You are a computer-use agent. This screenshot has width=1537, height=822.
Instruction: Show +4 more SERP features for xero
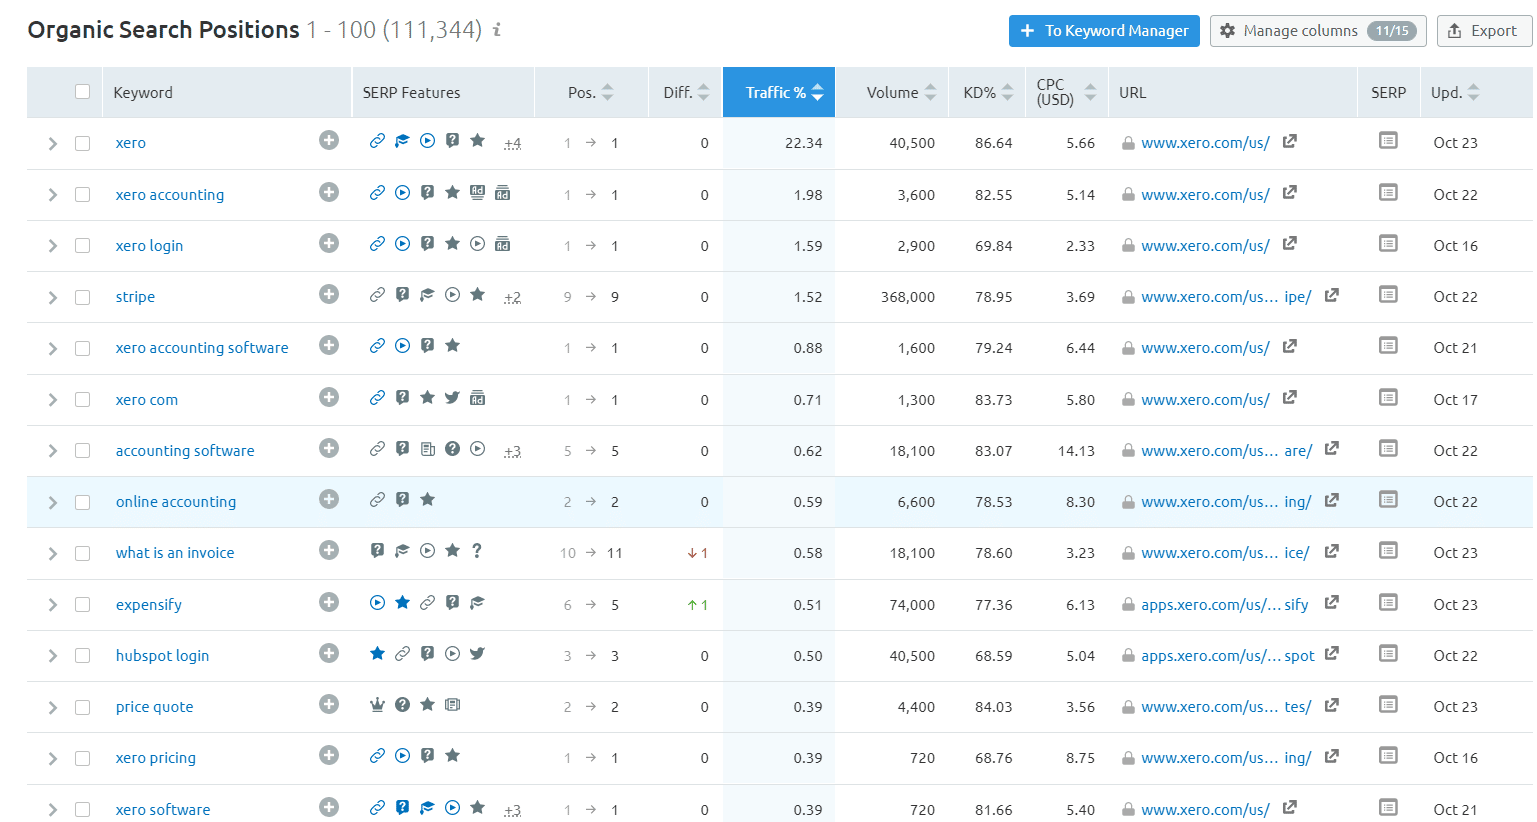coord(512,144)
